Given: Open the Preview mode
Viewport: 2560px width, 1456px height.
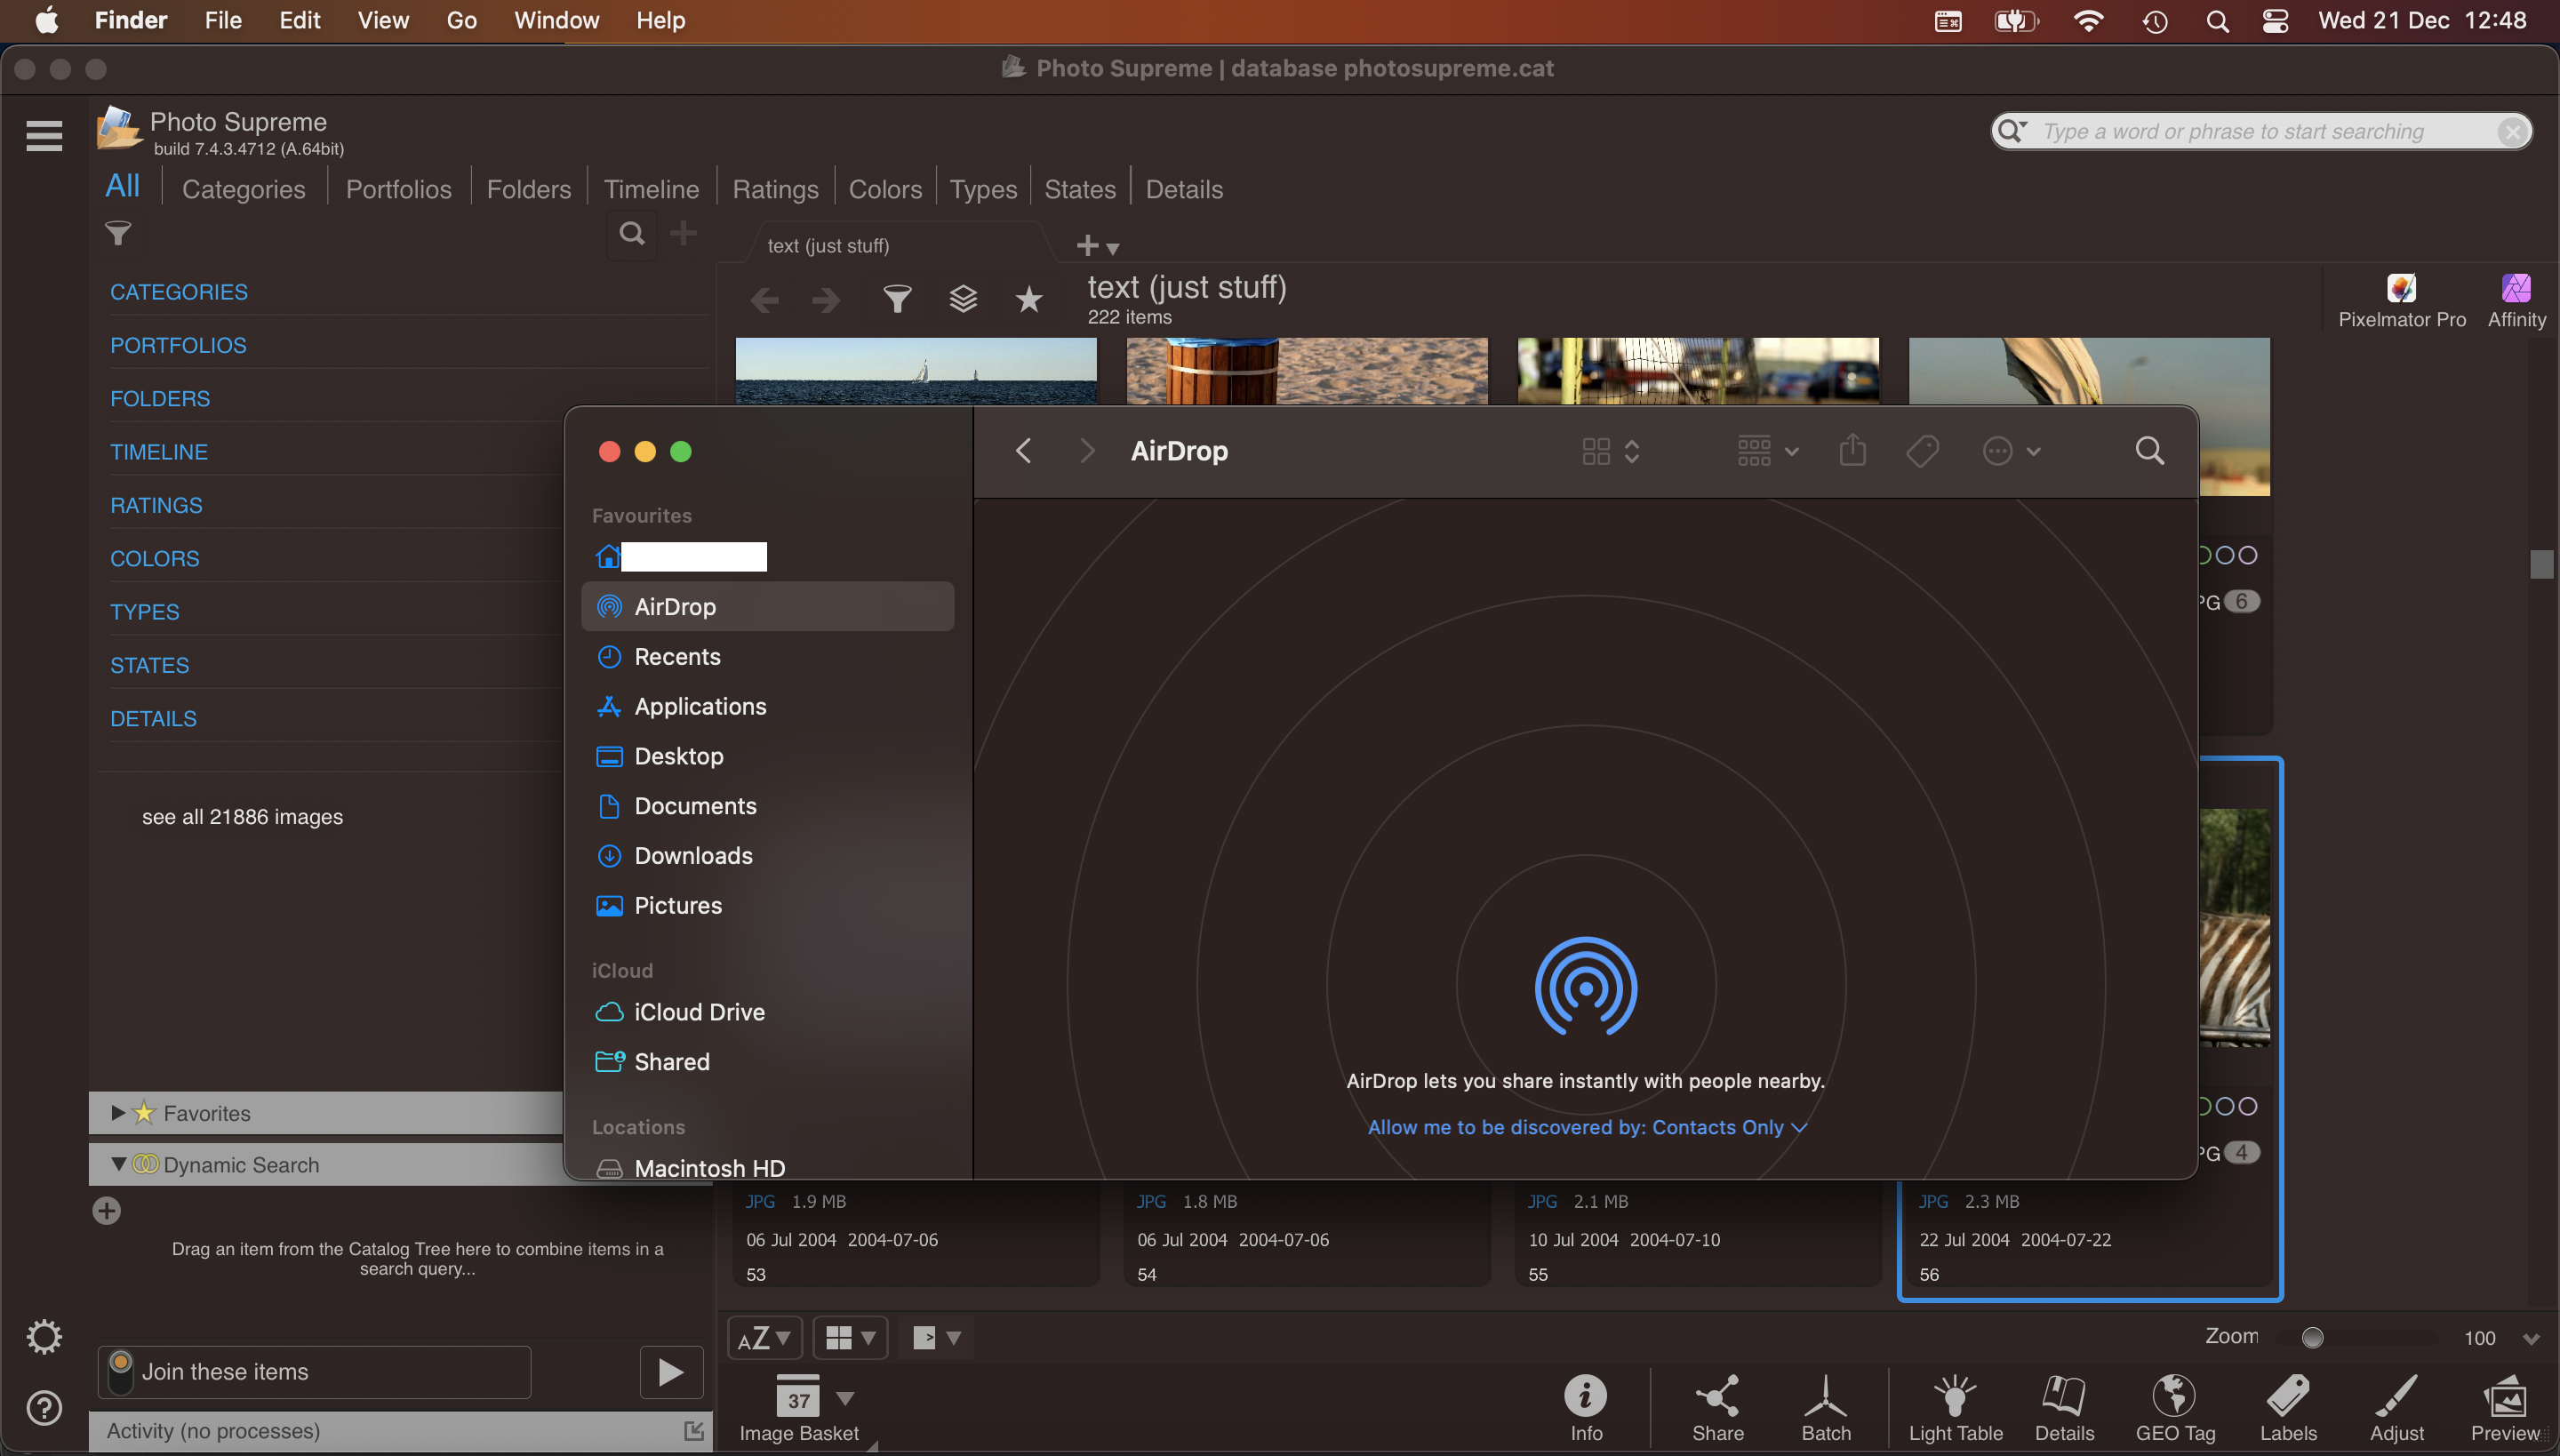Looking at the screenshot, I should [x=2505, y=1408].
